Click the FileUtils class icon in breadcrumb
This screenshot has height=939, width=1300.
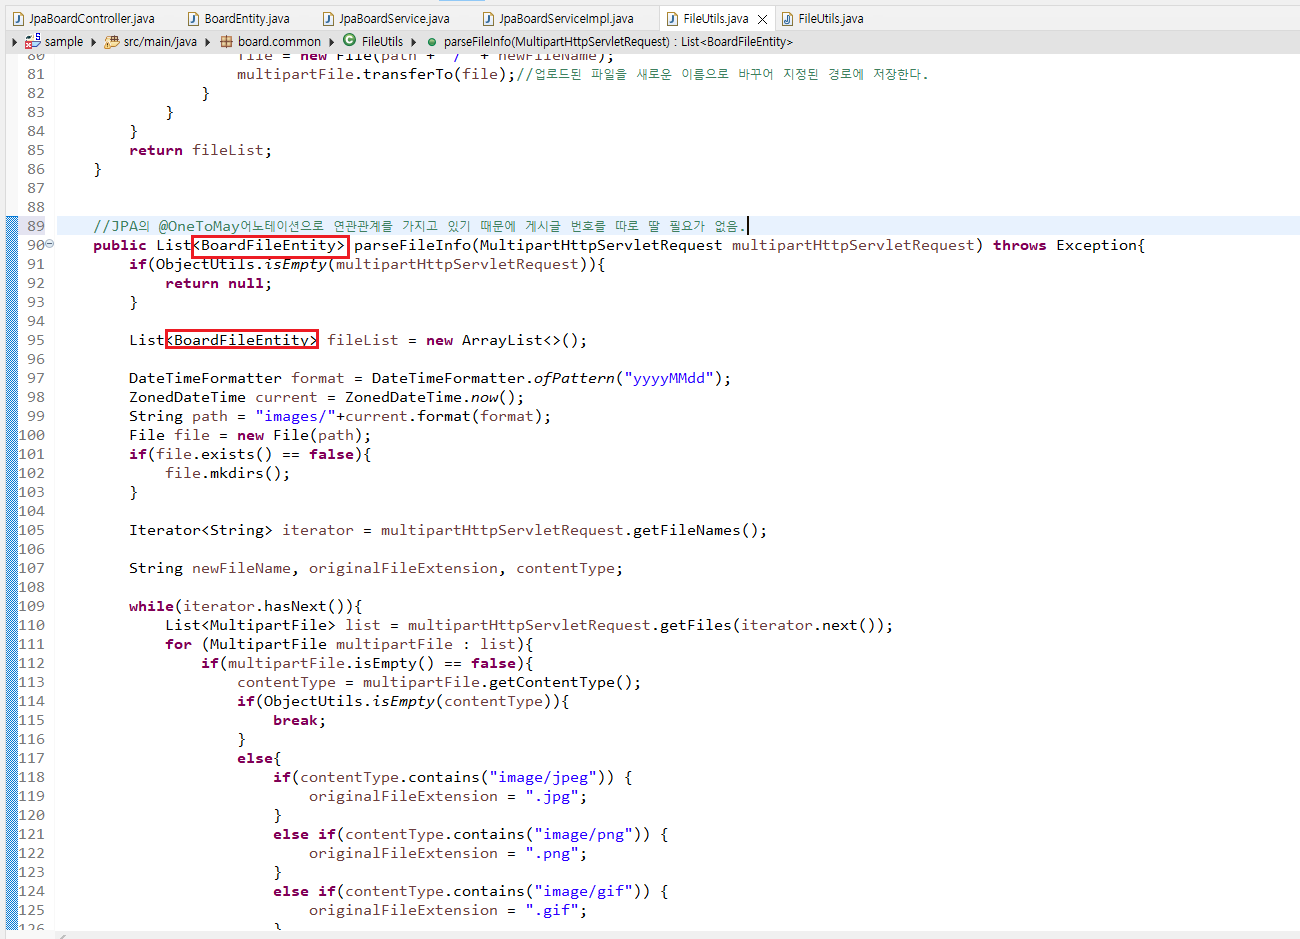[x=349, y=40]
